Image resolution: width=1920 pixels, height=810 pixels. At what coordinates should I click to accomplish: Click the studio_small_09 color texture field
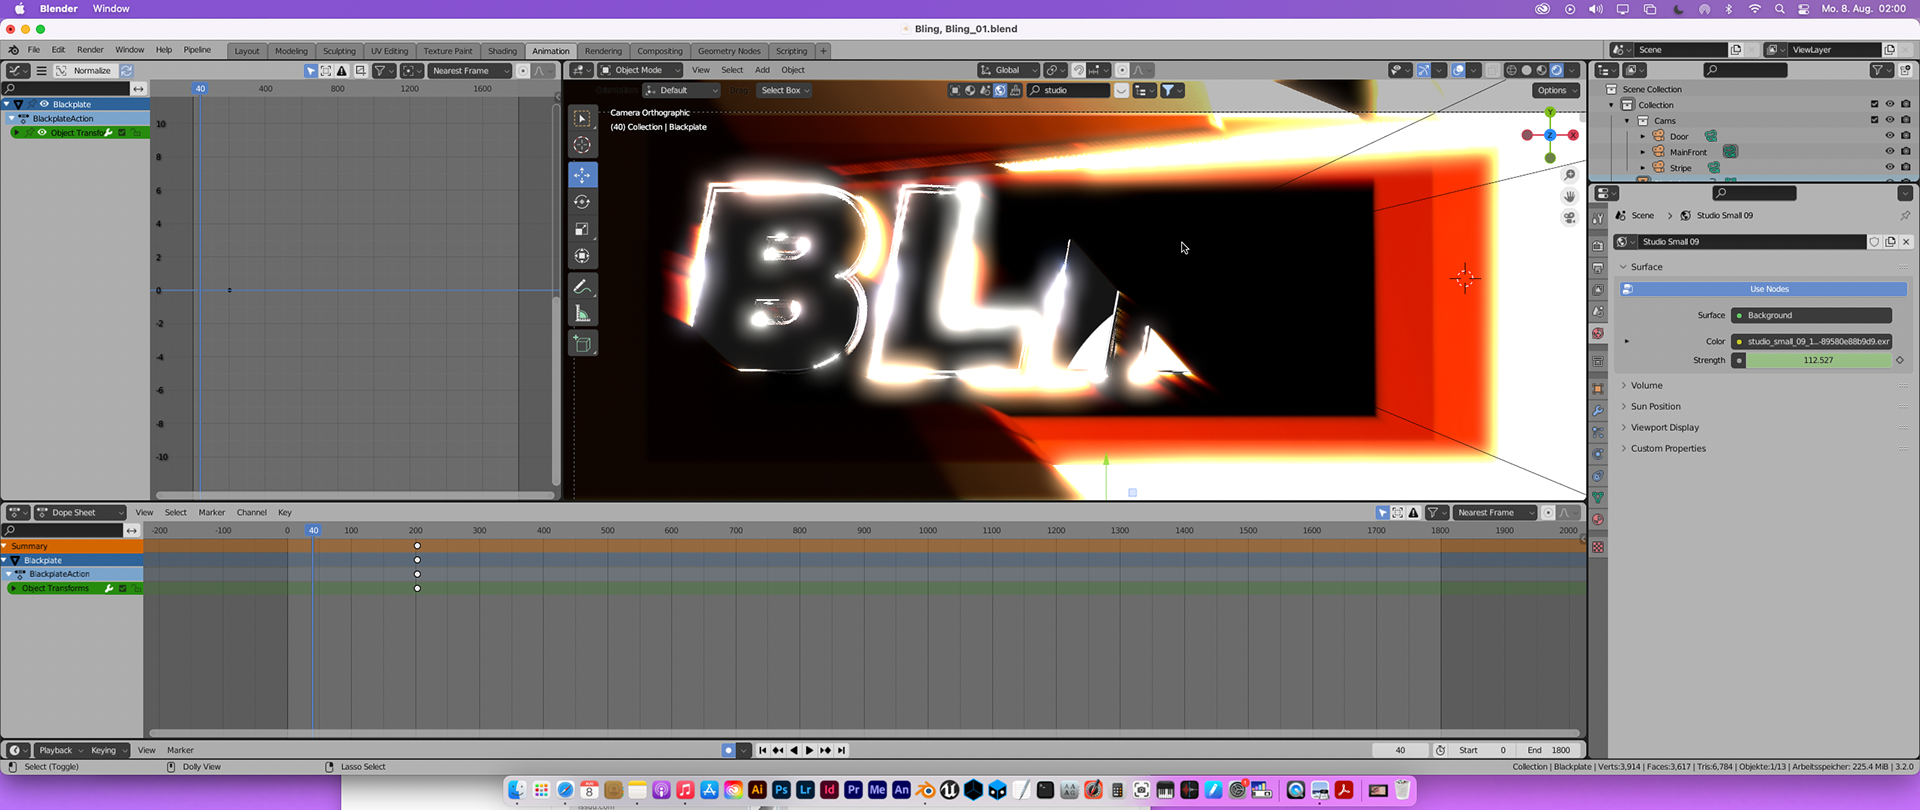point(1811,342)
